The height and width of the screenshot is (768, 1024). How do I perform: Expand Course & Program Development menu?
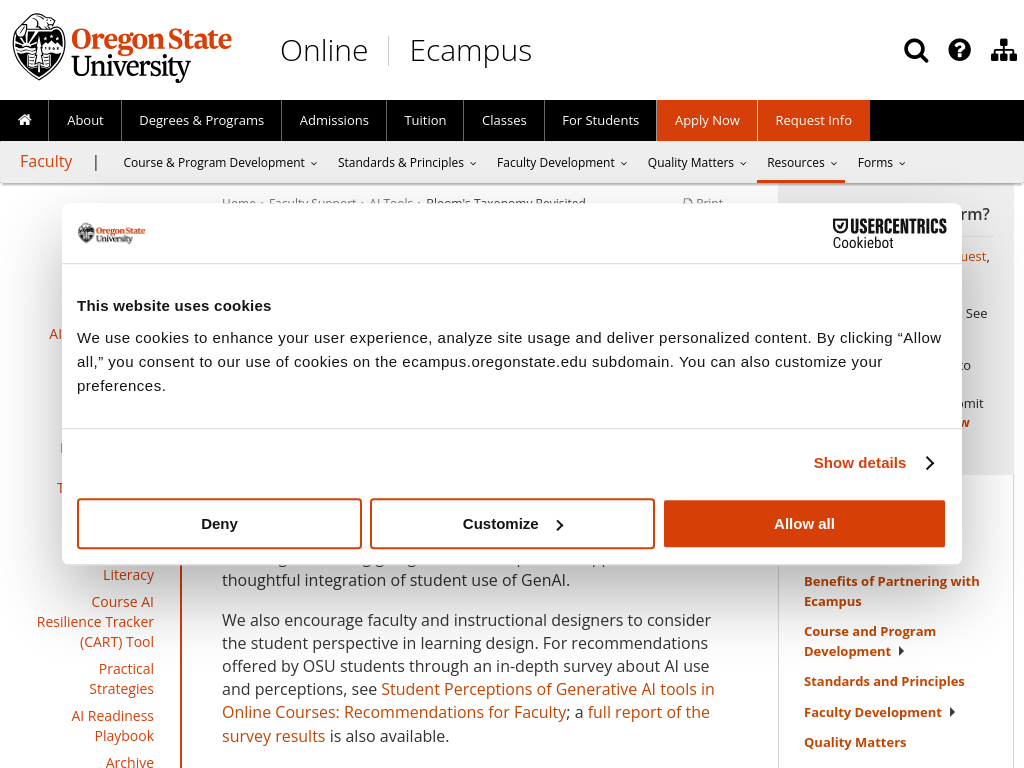click(x=220, y=163)
